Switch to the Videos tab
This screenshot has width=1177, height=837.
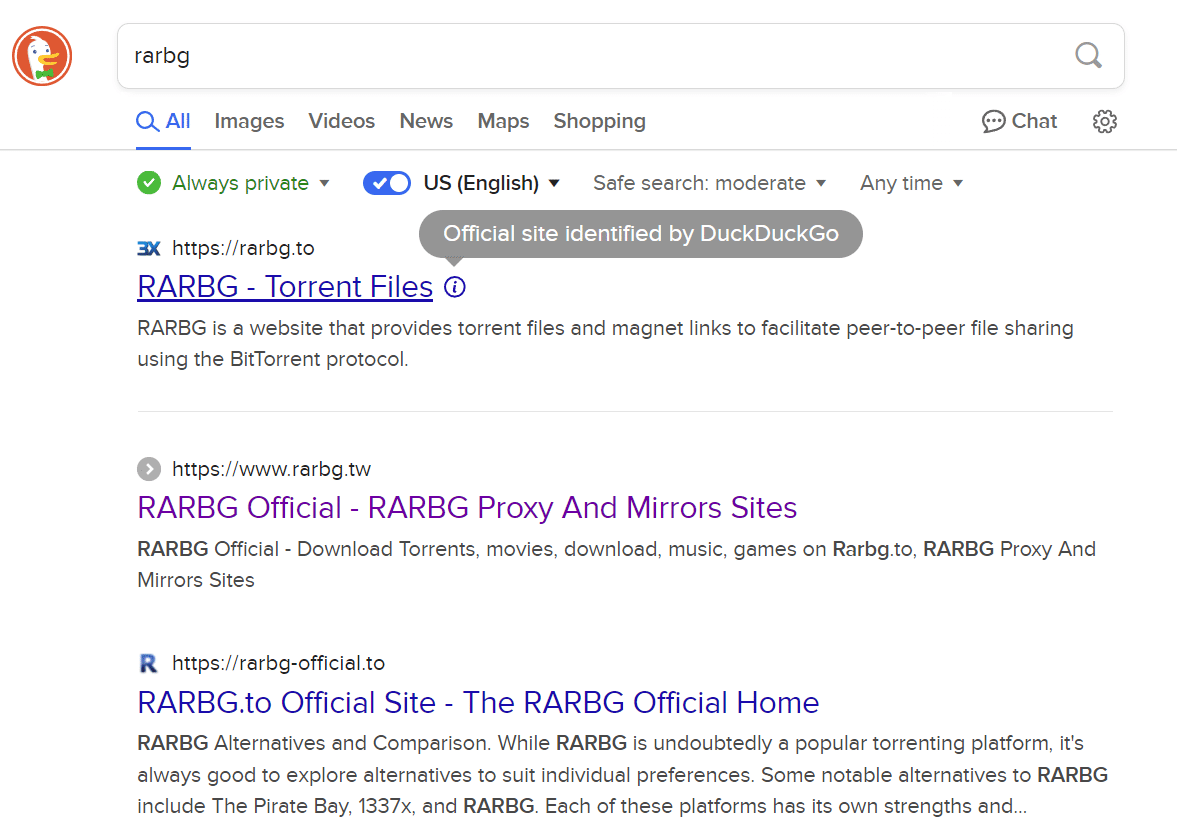click(x=342, y=122)
